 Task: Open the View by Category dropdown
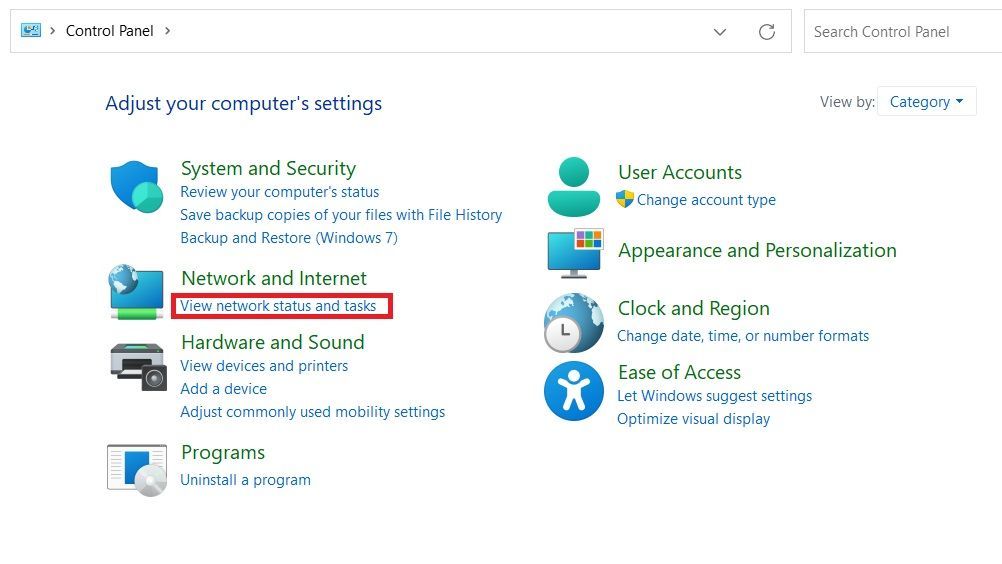(927, 102)
